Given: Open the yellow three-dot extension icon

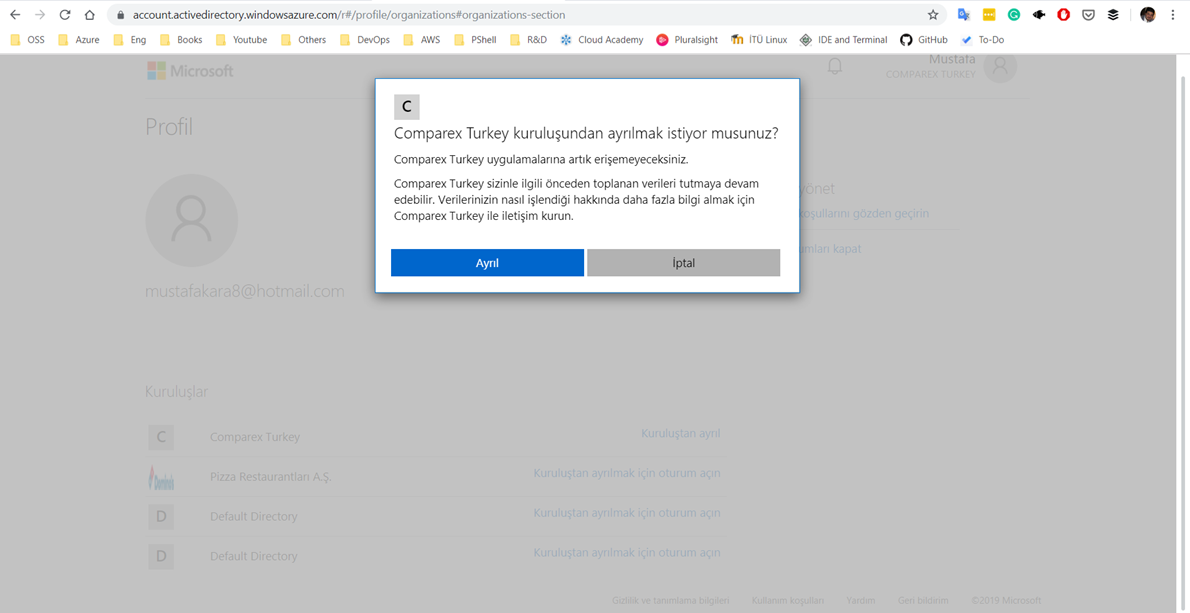Looking at the screenshot, I should 989,14.
